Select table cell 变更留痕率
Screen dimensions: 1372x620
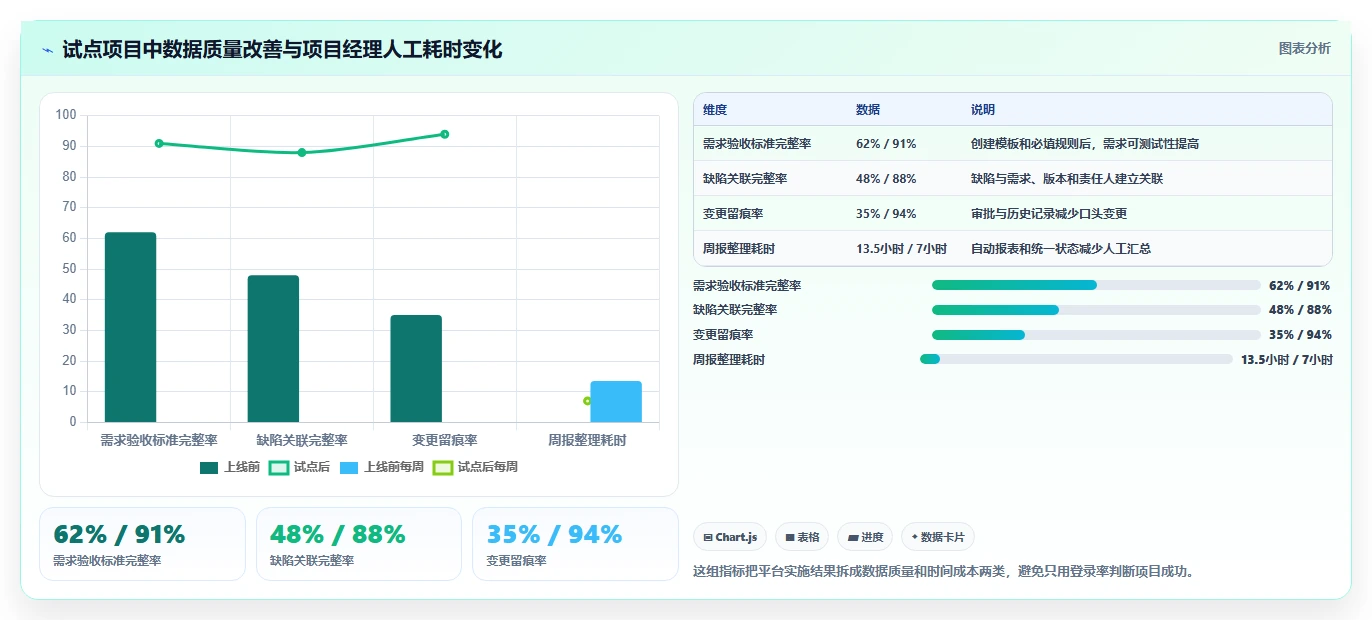coord(733,213)
